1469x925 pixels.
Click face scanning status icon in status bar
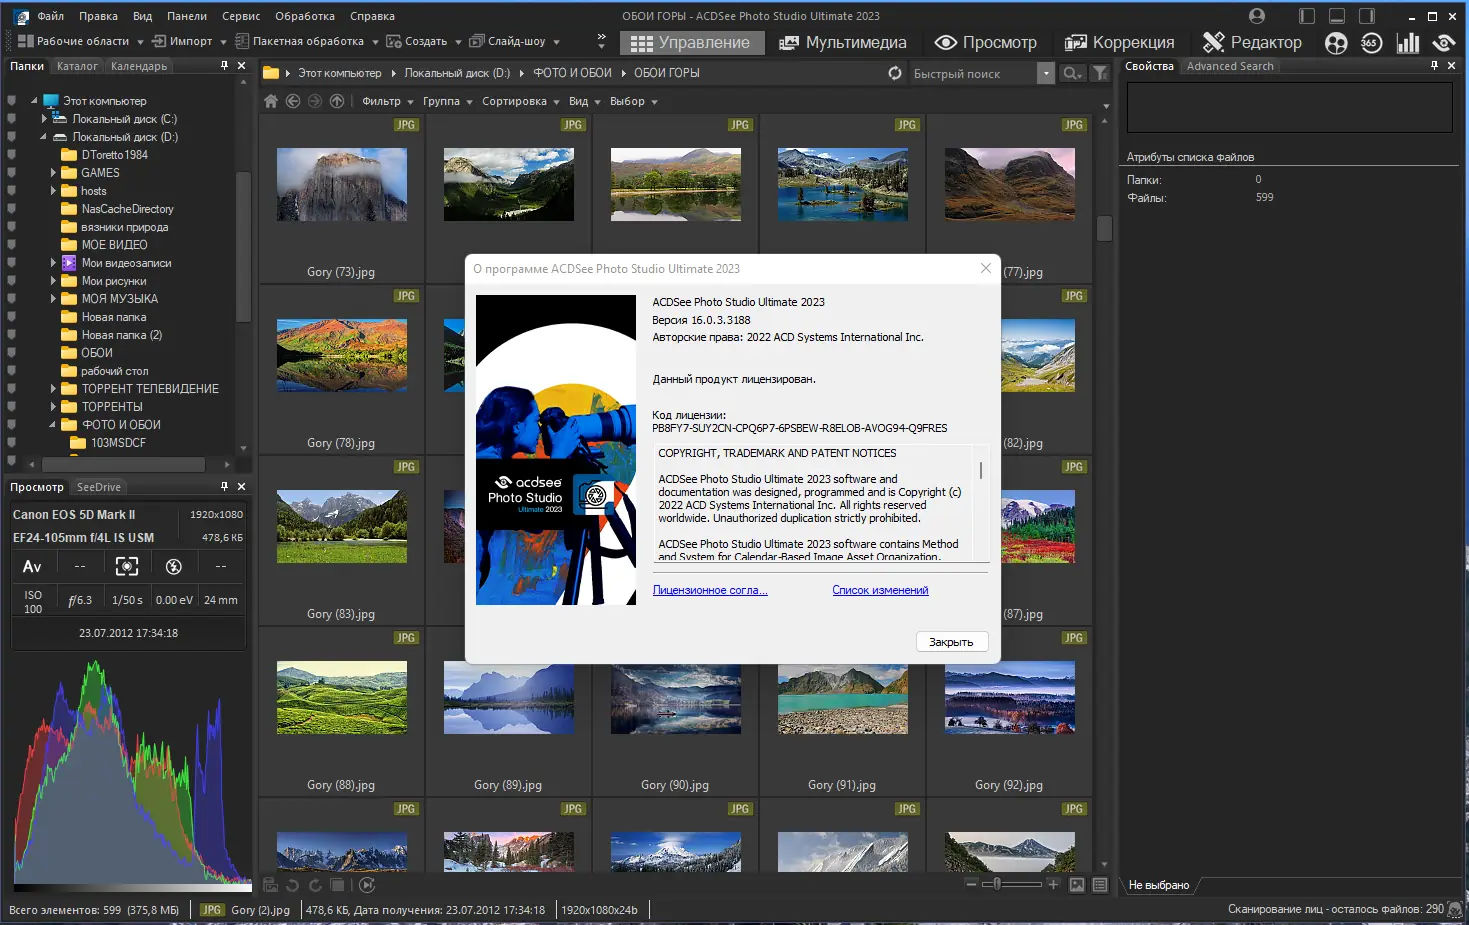[1455, 910]
